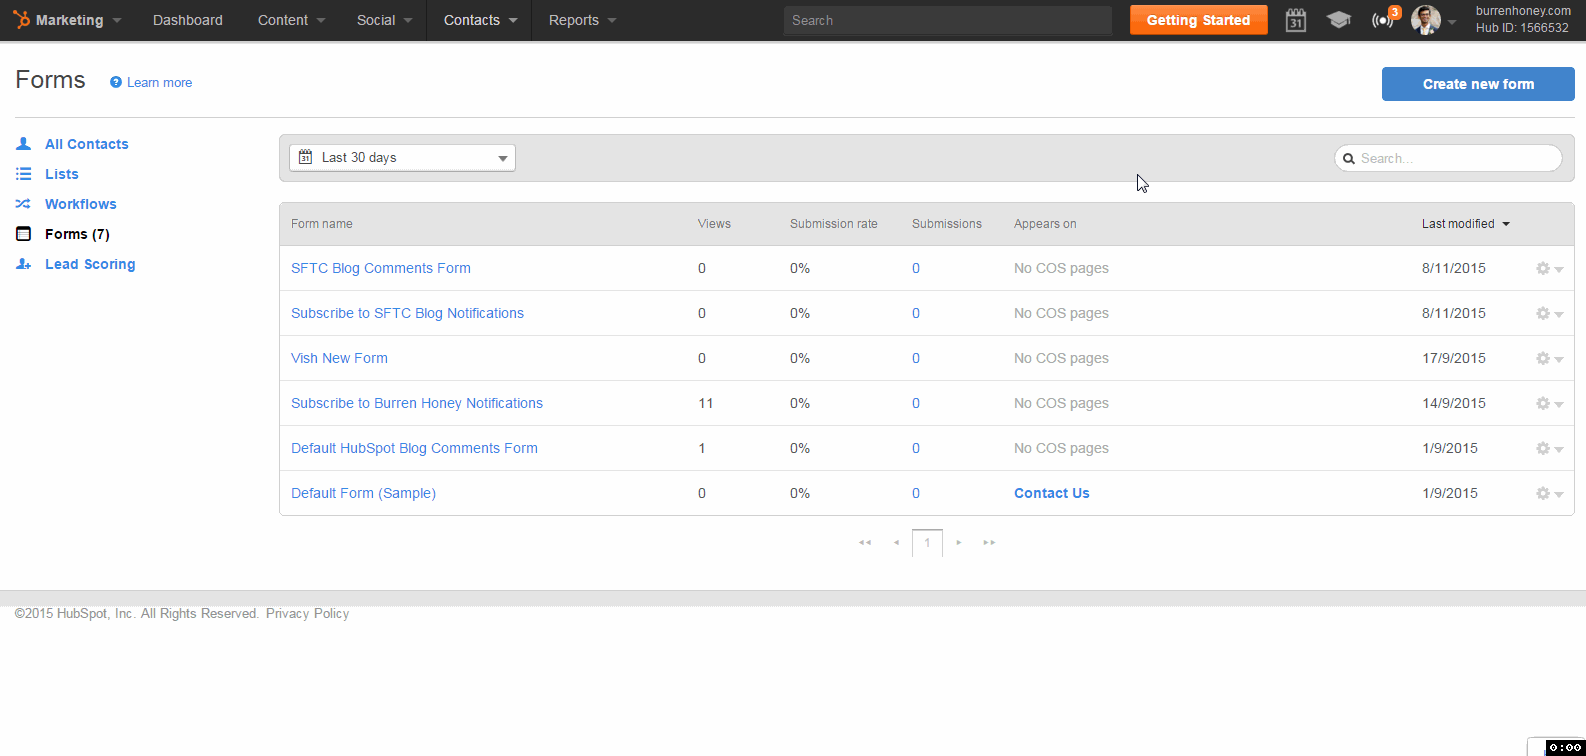Open the calendar icon in top bar
Image resolution: width=1586 pixels, height=756 pixels.
tap(1295, 20)
